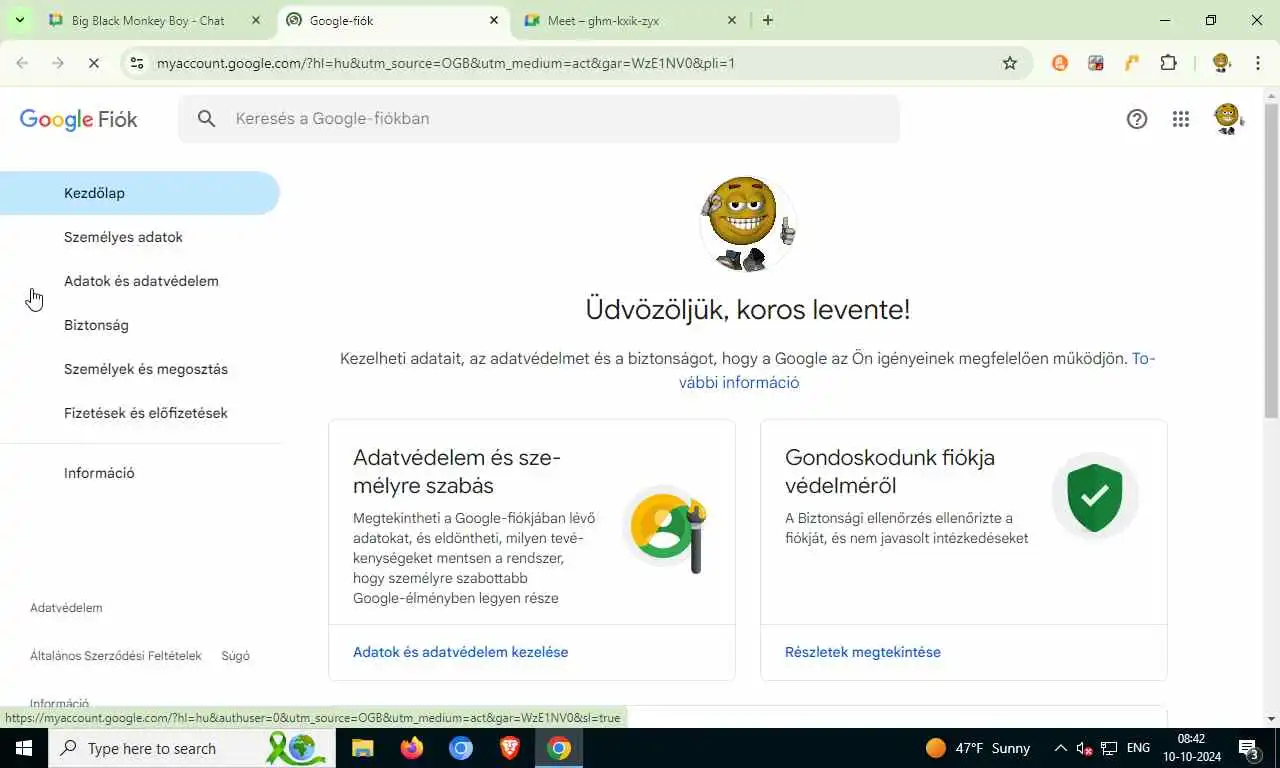Open Általános Szerződési Feltételek footer link
The height and width of the screenshot is (768, 1280).
(x=116, y=656)
